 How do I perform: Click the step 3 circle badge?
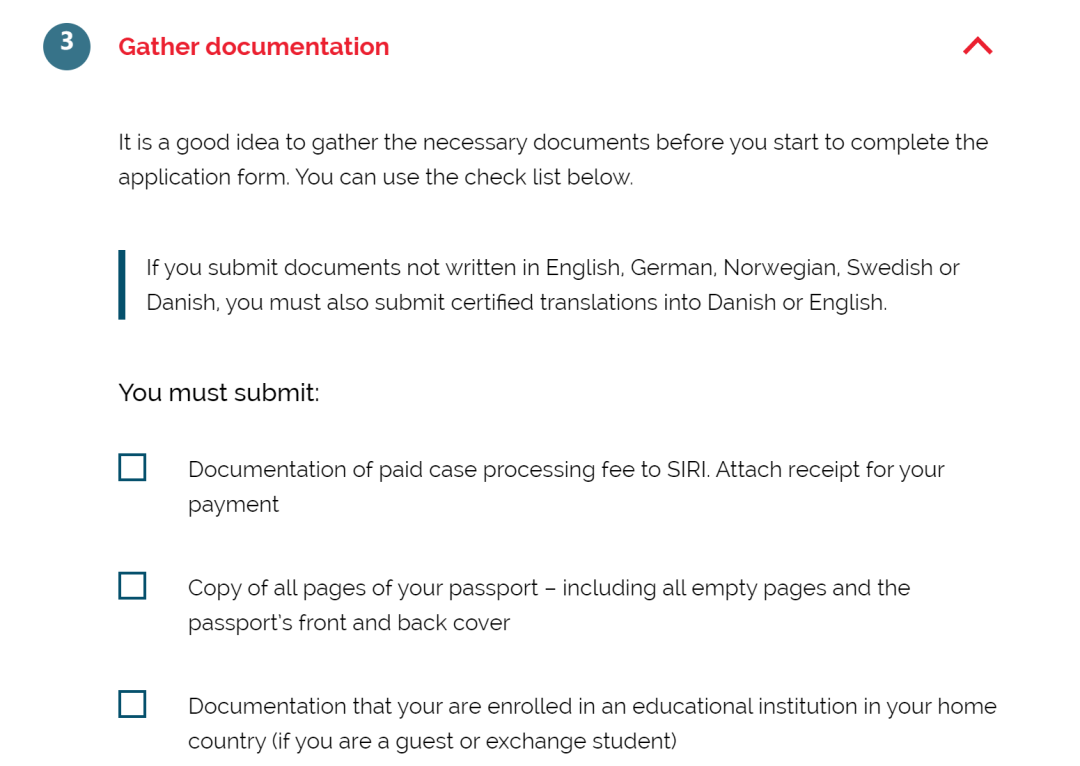67,46
